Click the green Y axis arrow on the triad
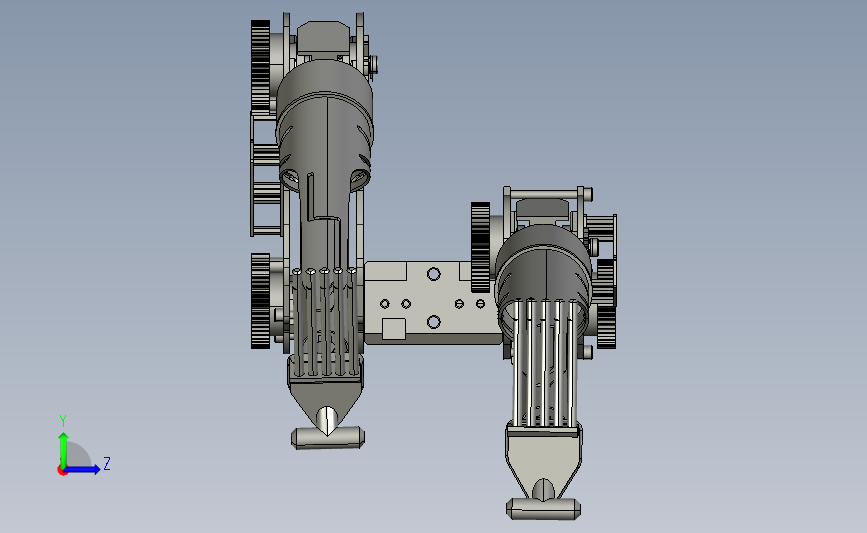The width and height of the screenshot is (867, 533). tap(63, 450)
